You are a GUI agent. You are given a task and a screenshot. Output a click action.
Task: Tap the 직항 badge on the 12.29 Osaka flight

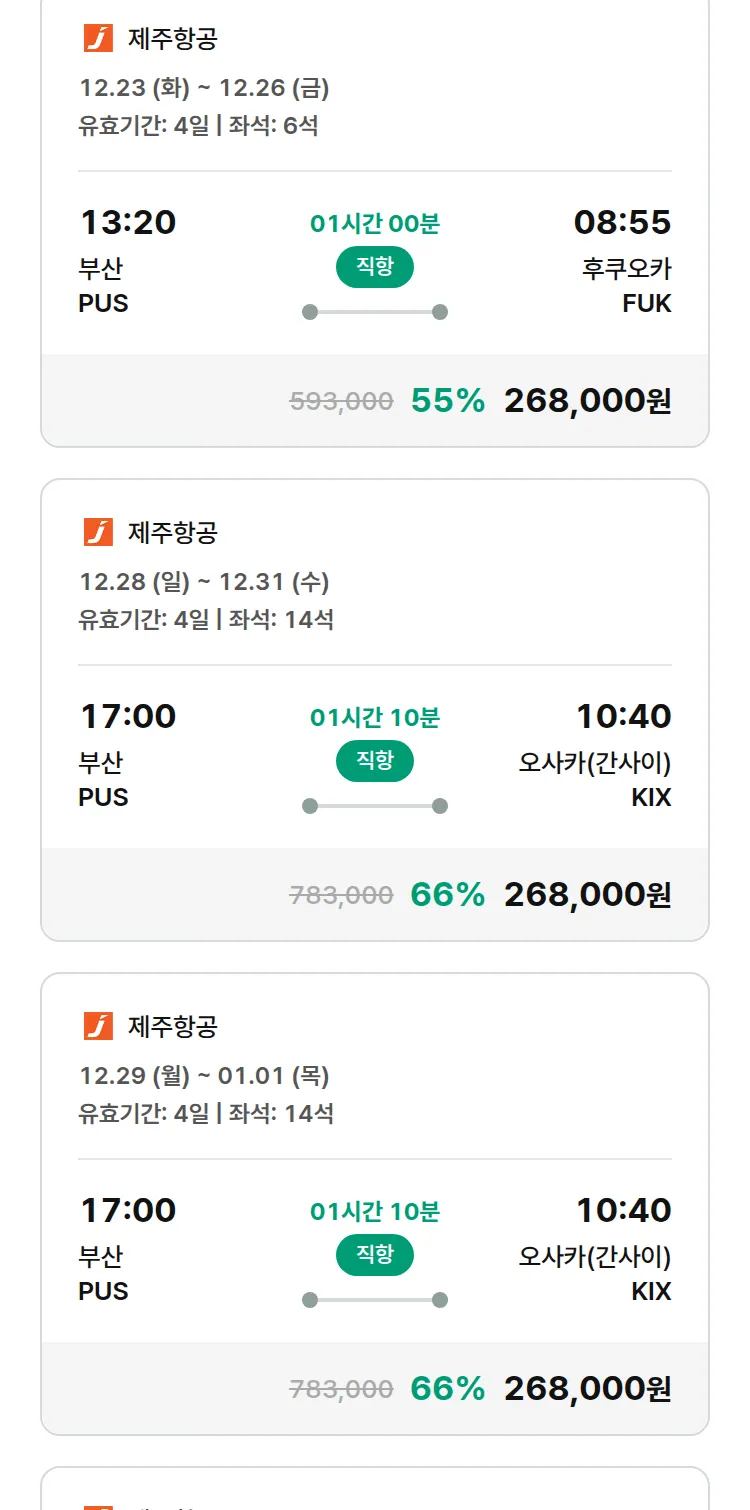pos(374,1255)
